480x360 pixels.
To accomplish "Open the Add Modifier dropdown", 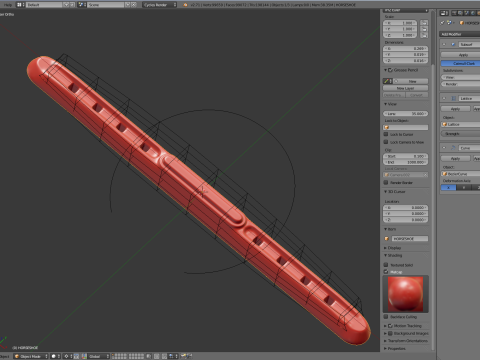I will [460, 34].
